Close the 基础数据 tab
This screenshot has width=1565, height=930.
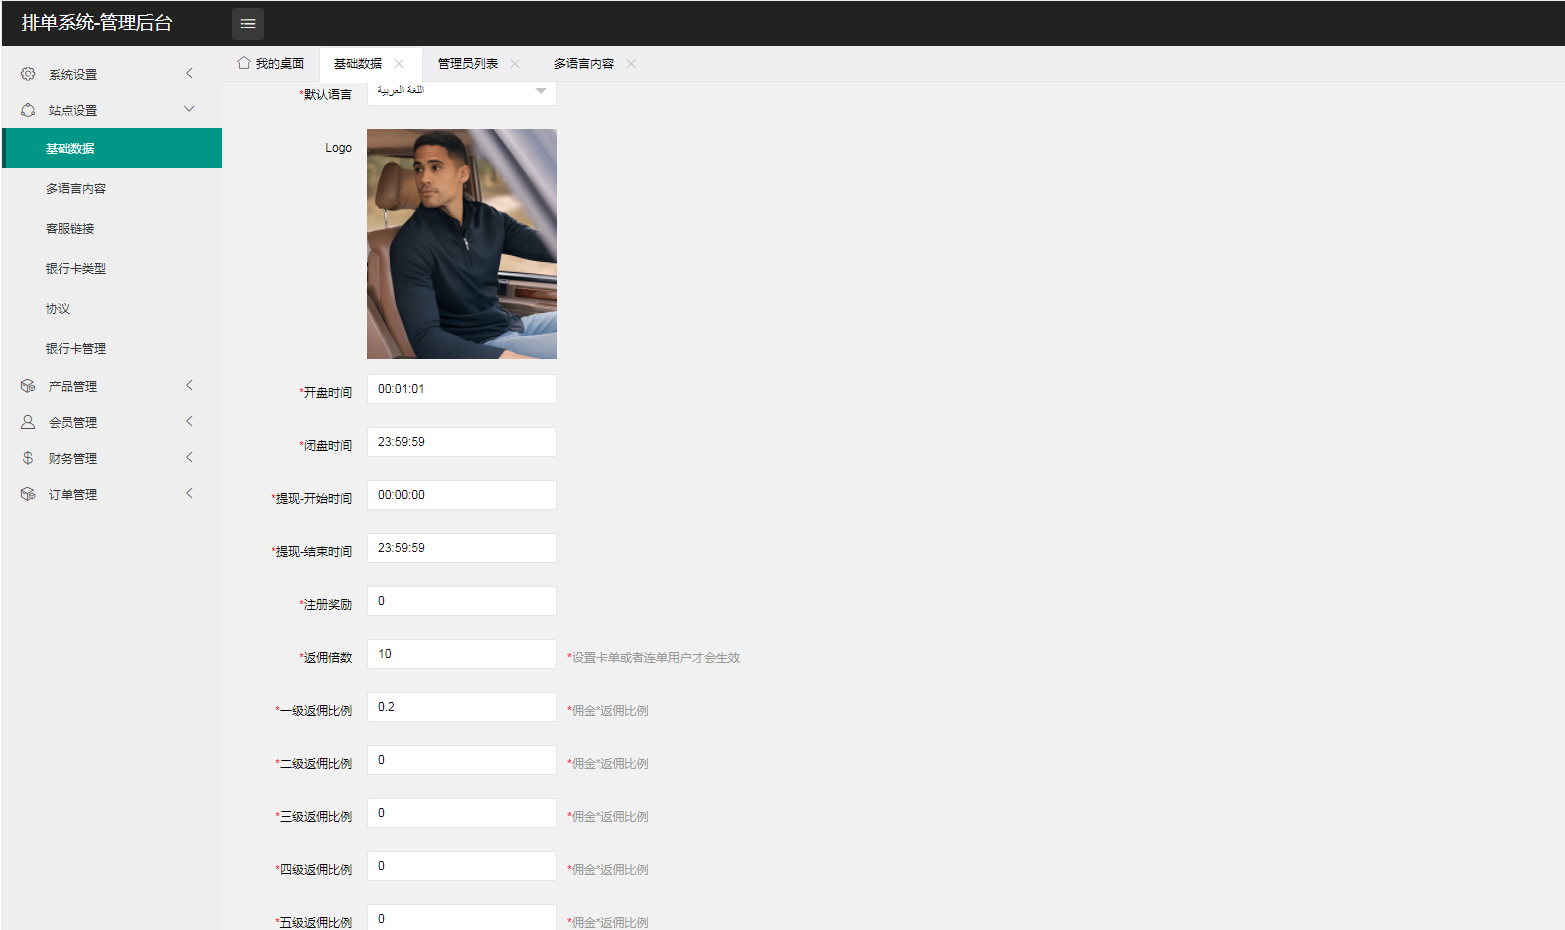coord(399,63)
